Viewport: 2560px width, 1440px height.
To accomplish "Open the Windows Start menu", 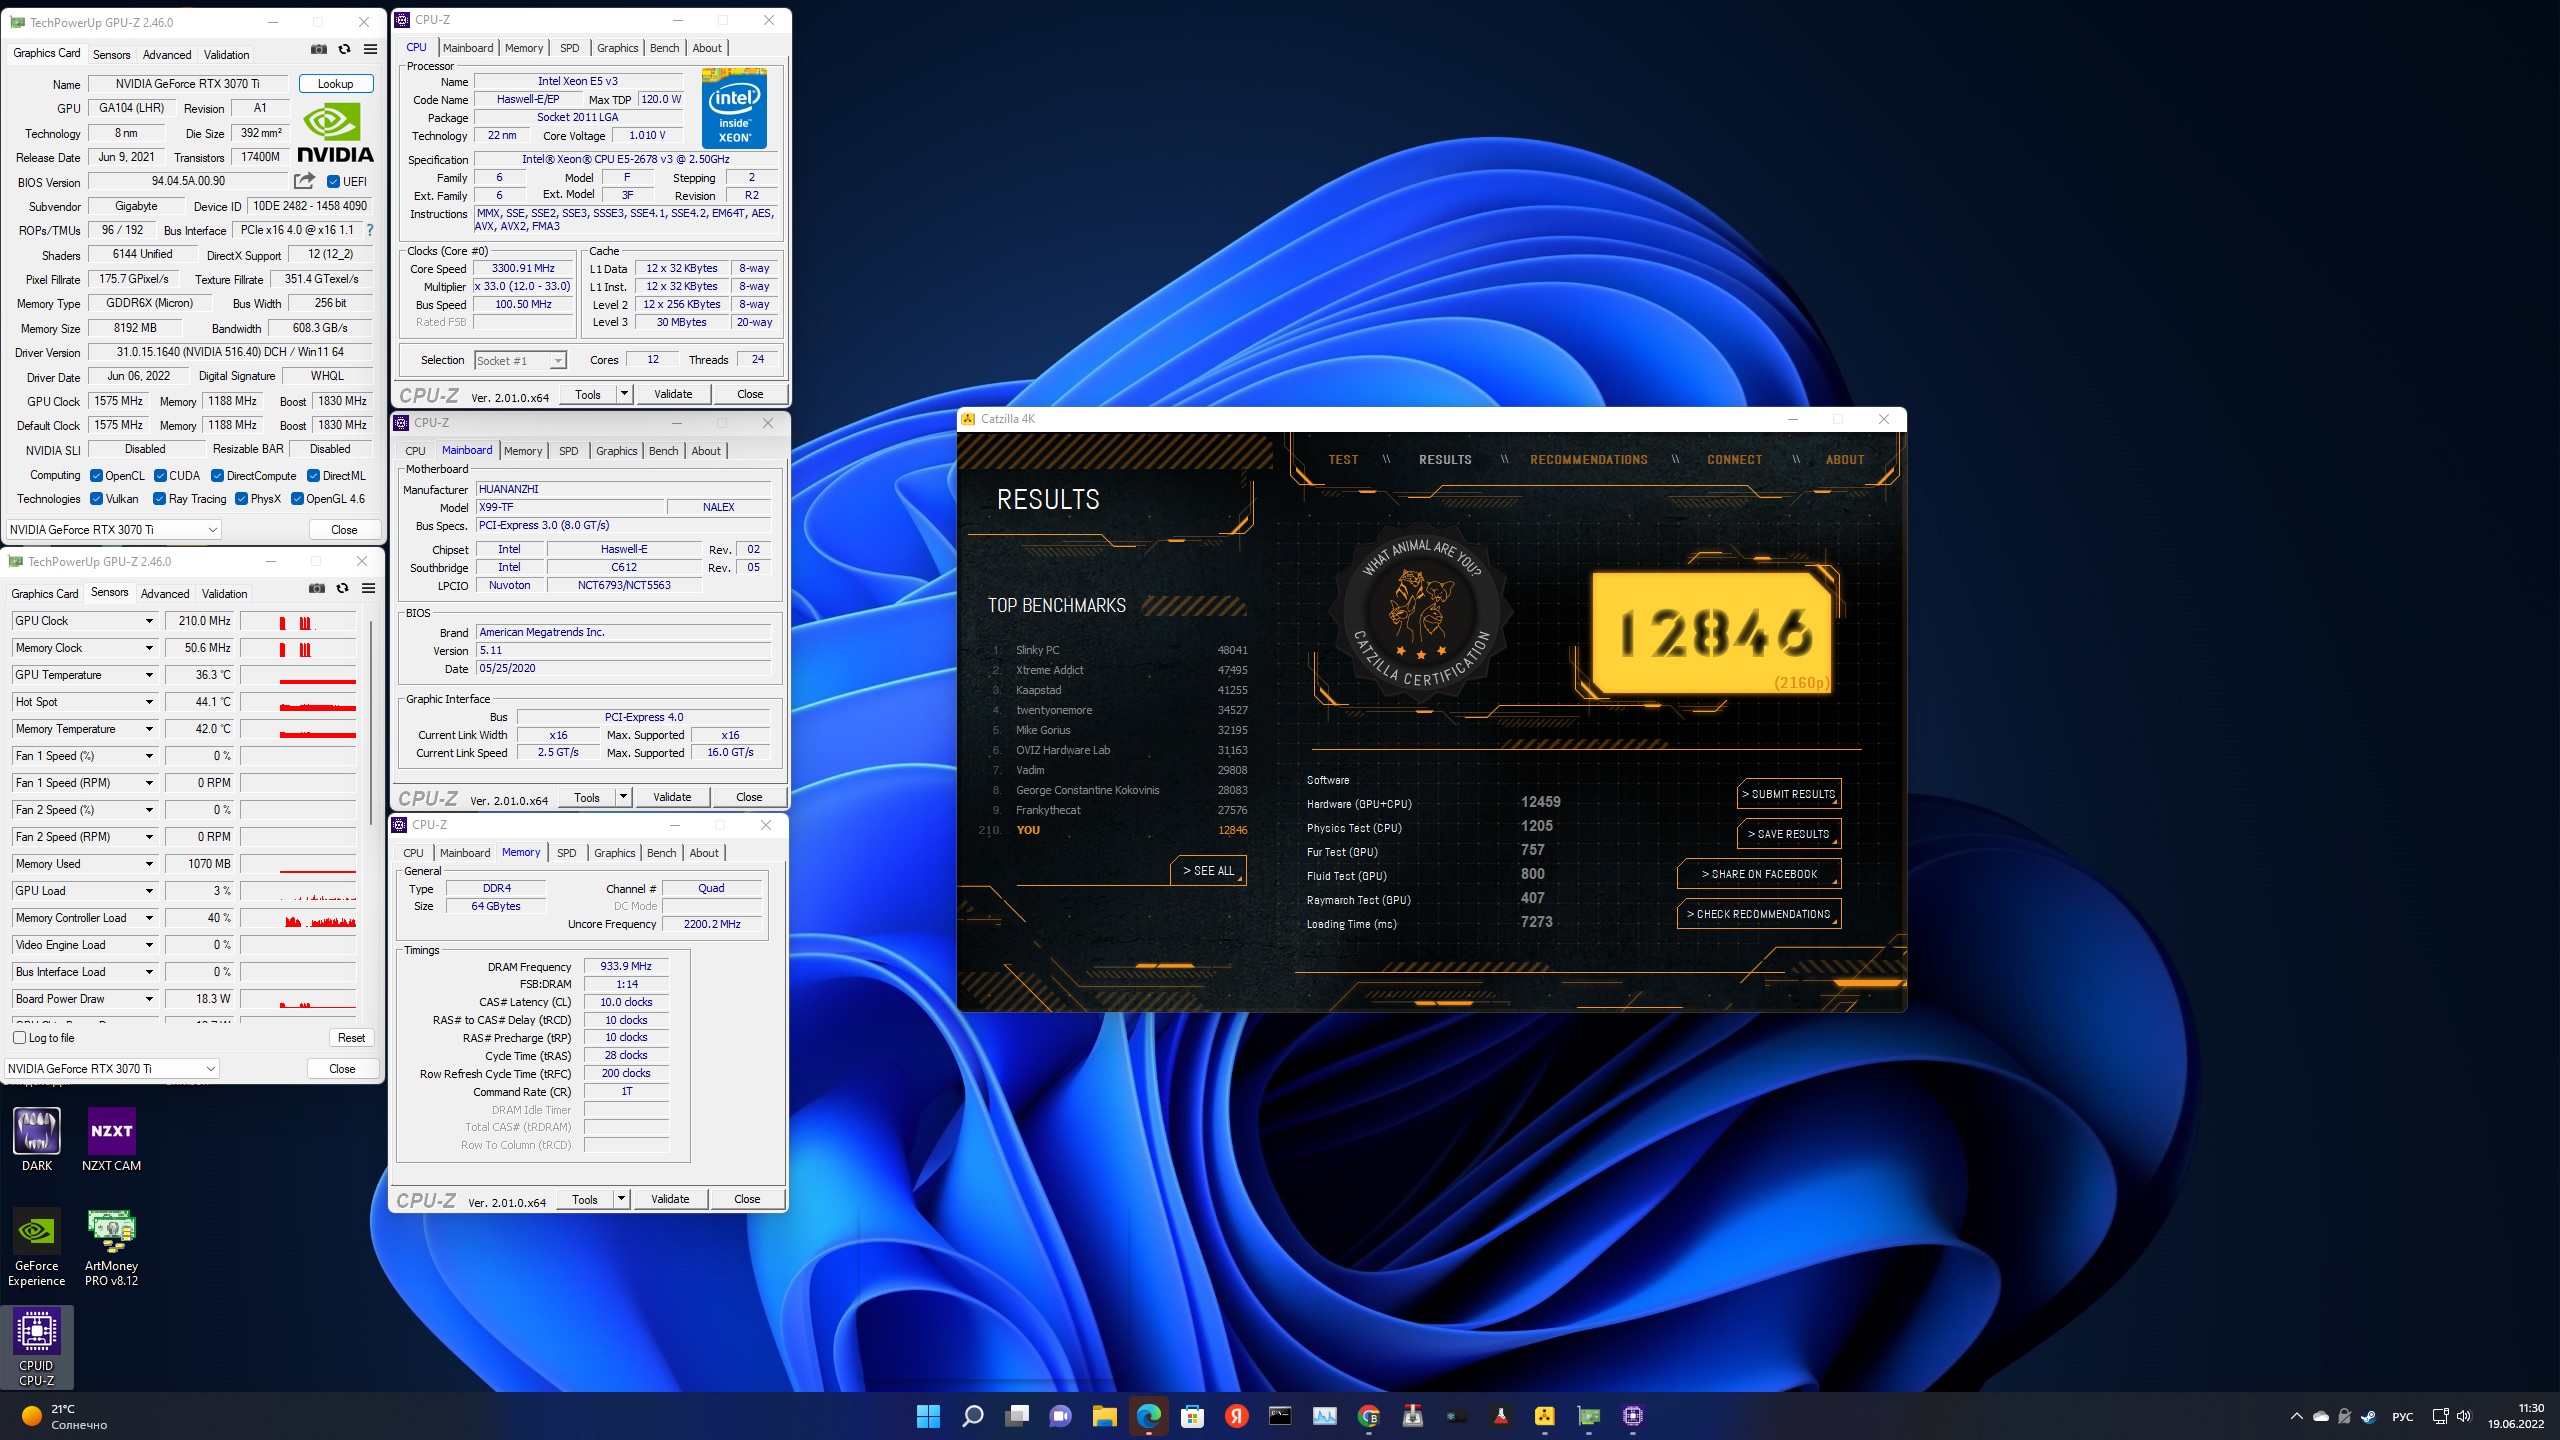I will pos(928,1416).
